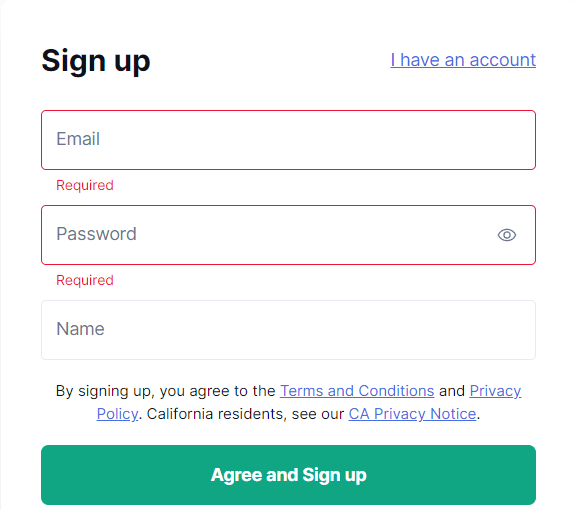
Task: Toggle password visibility with the eye icon
Action: [507, 235]
